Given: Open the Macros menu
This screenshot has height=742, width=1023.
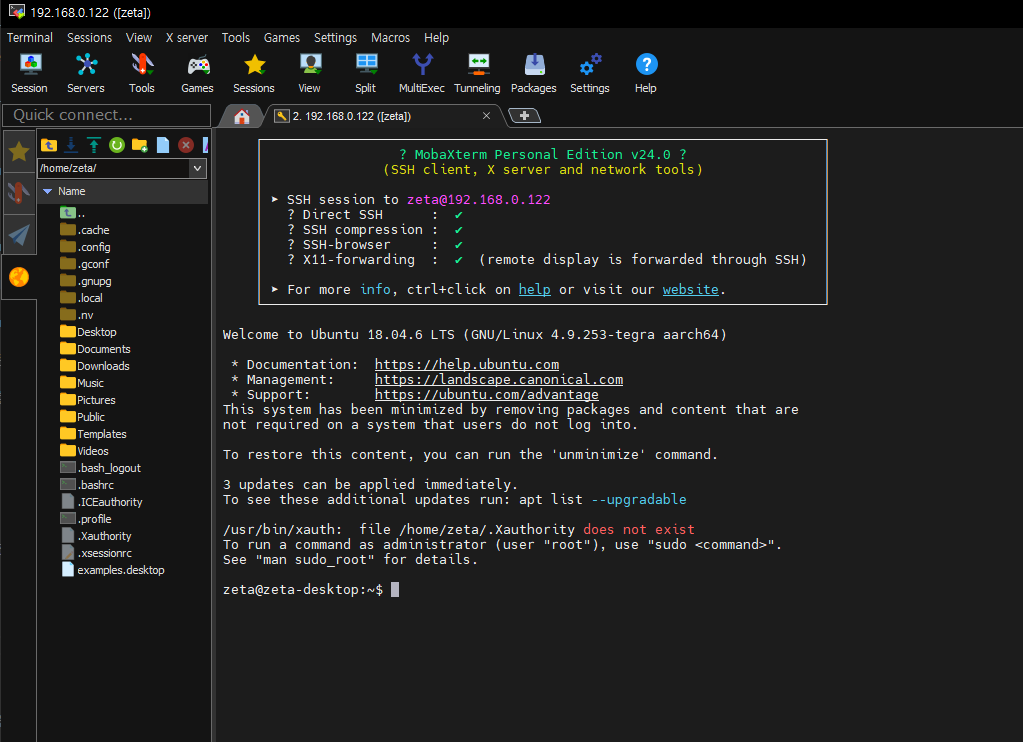Looking at the screenshot, I should click(390, 38).
